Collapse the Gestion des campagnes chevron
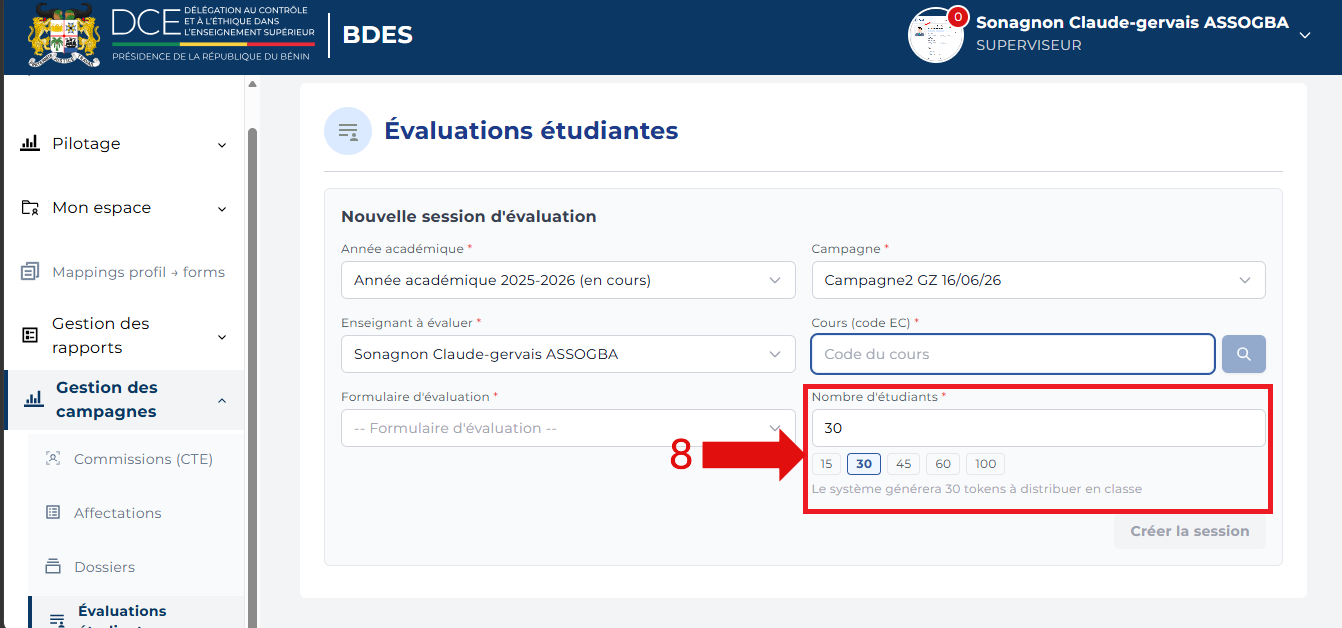The height and width of the screenshot is (628, 1342). click(222, 401)
